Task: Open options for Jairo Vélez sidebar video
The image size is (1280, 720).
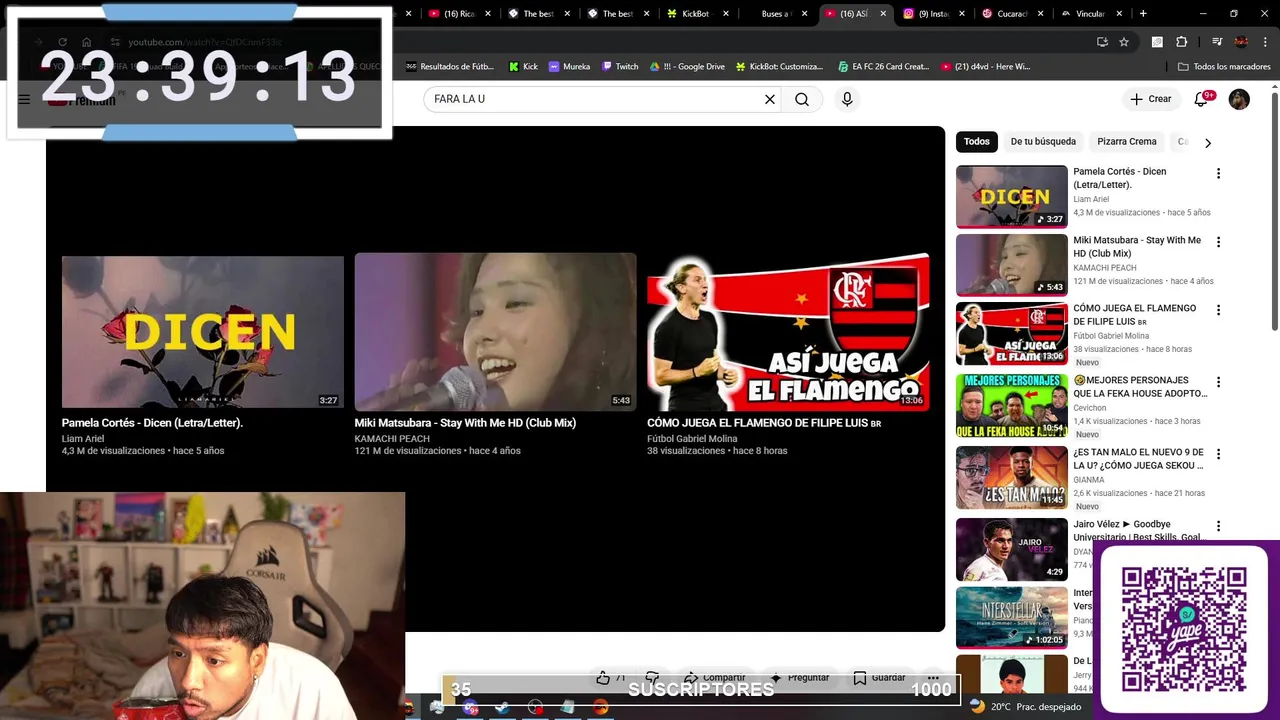Action: coord(1218,526)
